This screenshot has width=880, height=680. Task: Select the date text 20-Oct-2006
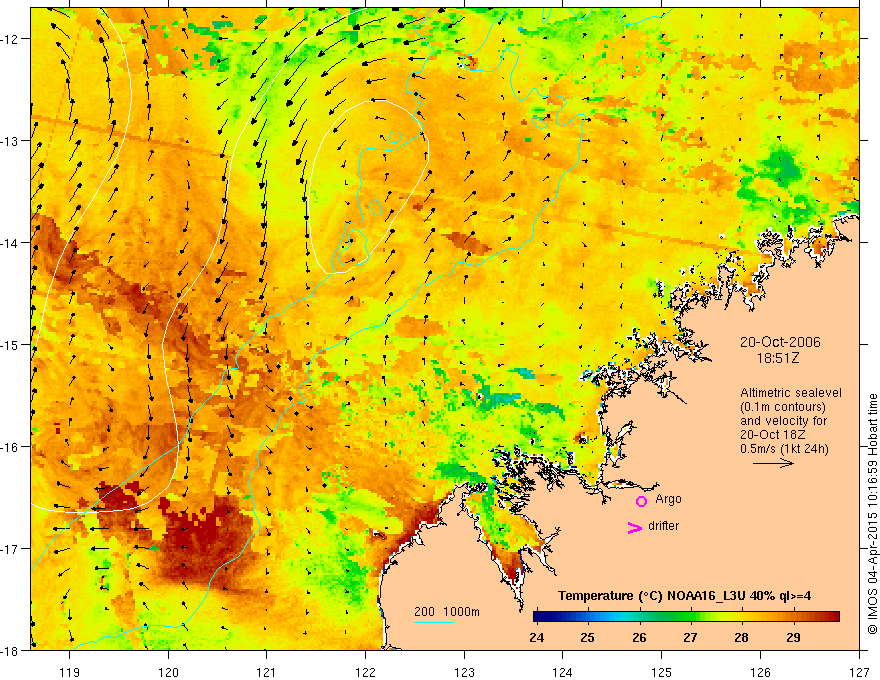coord(780,342)
